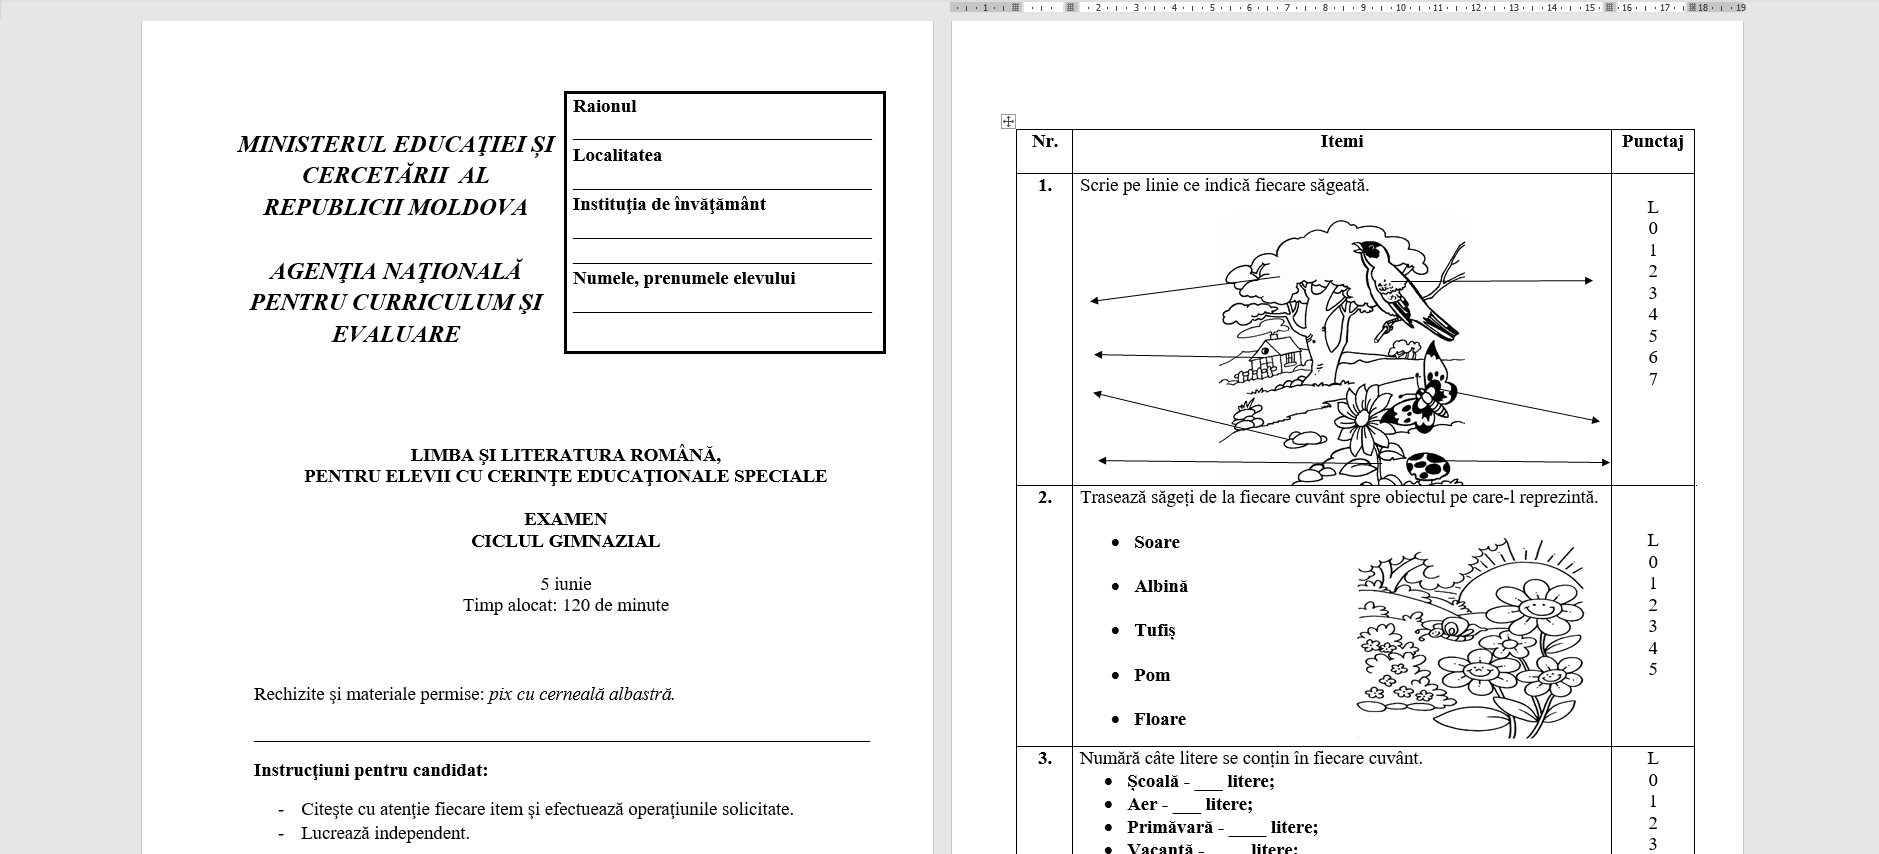Click the blank line under Localitatea
The width and height of the screenshot is (1879, 854).
[x=721, y=182]
